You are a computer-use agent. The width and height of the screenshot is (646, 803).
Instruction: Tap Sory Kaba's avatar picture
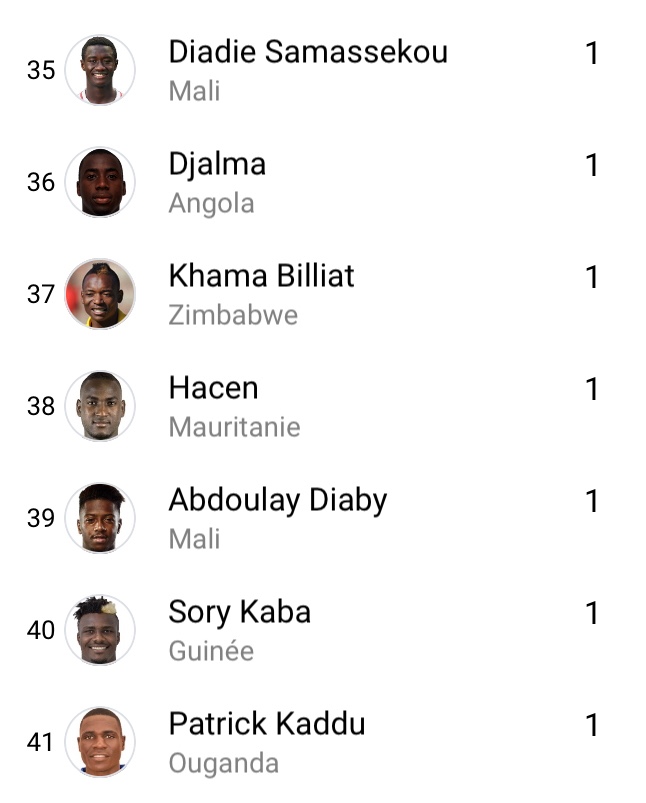pyautogui.click(x=100, y=630)
